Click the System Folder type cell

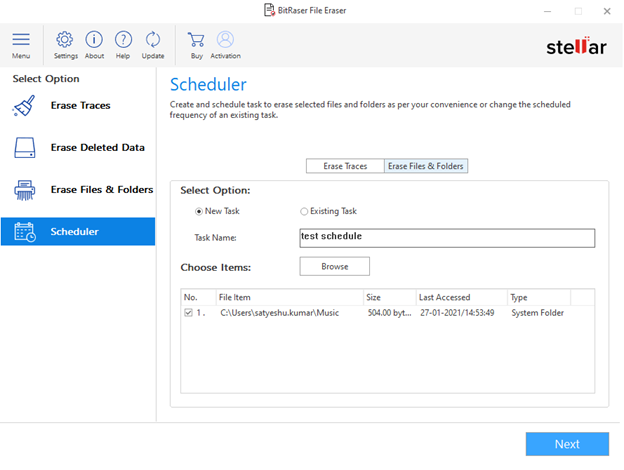tap(538, 313)
